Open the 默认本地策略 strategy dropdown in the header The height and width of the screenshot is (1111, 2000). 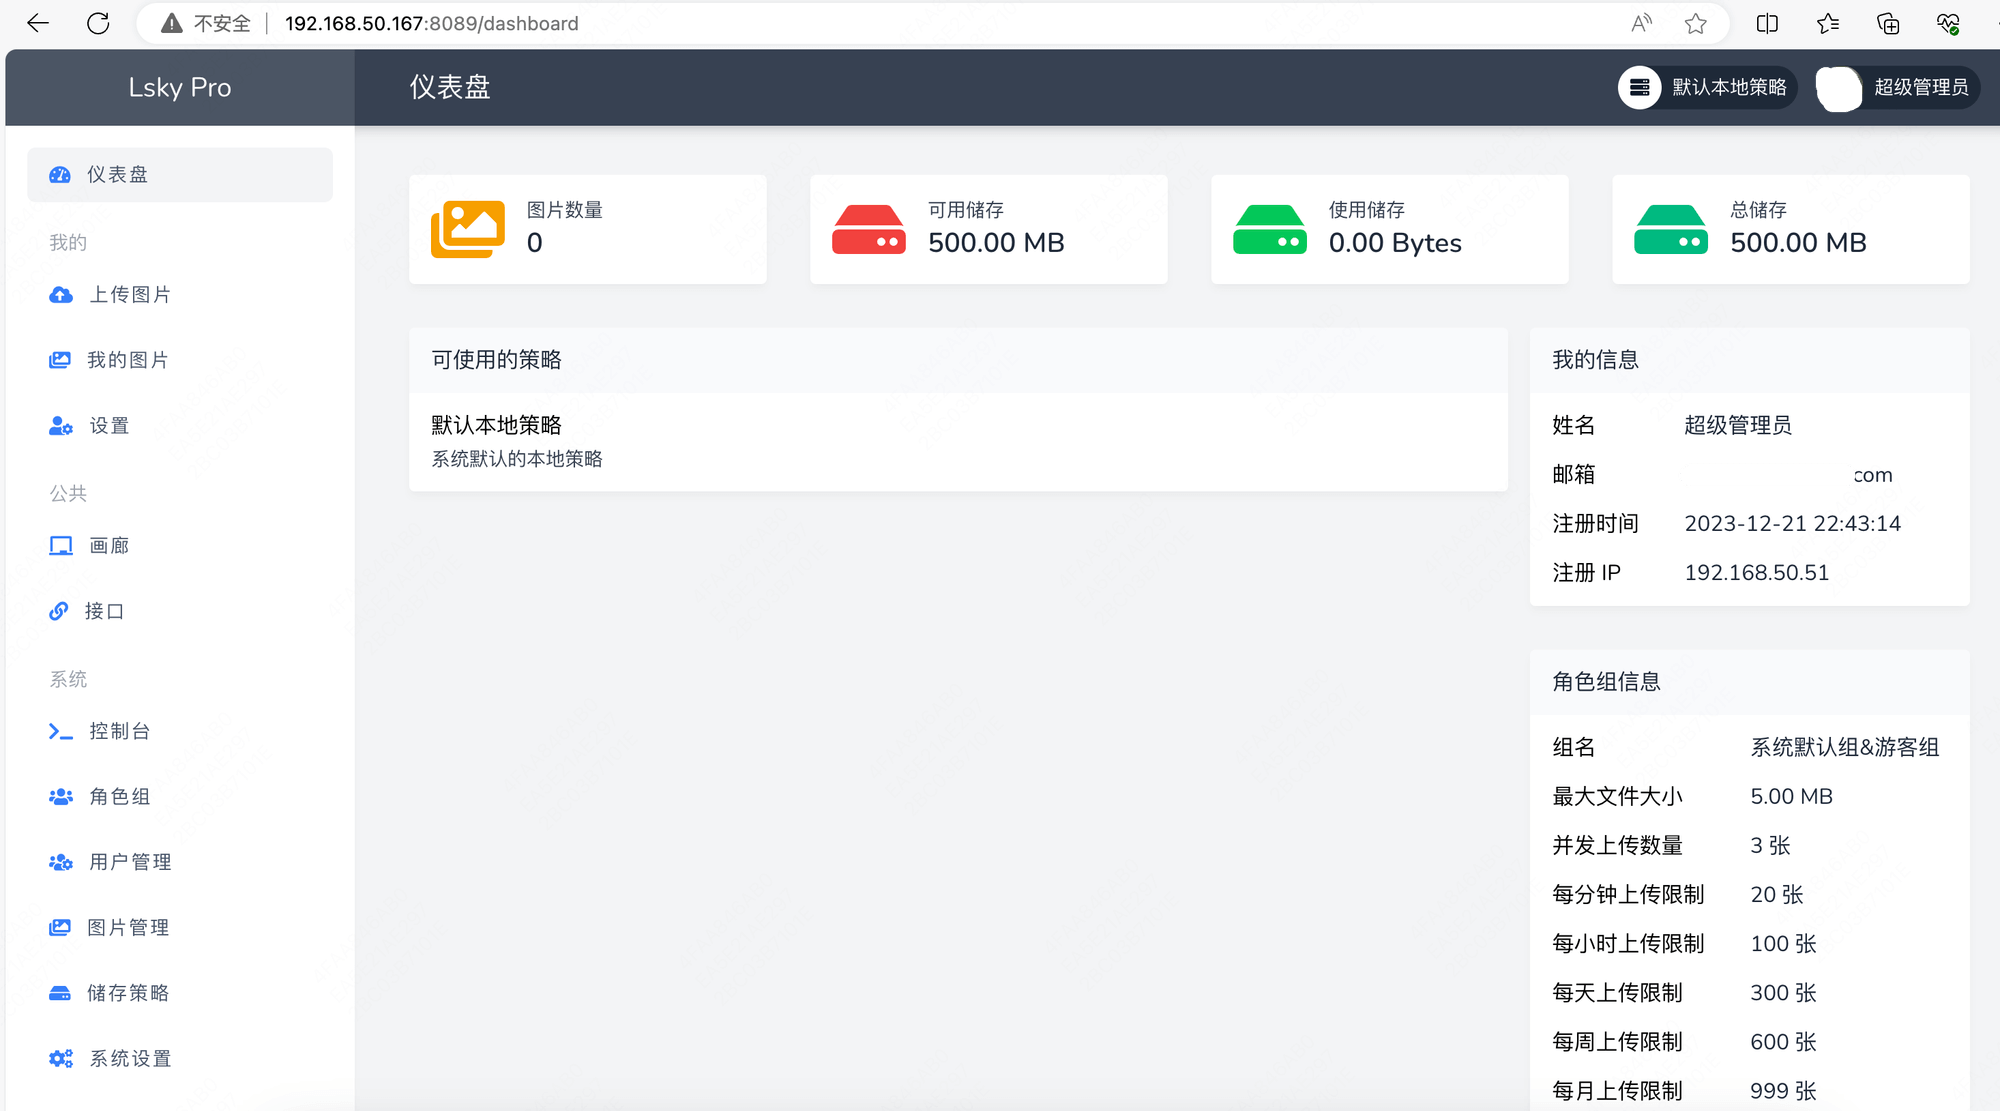[1707, 88]
